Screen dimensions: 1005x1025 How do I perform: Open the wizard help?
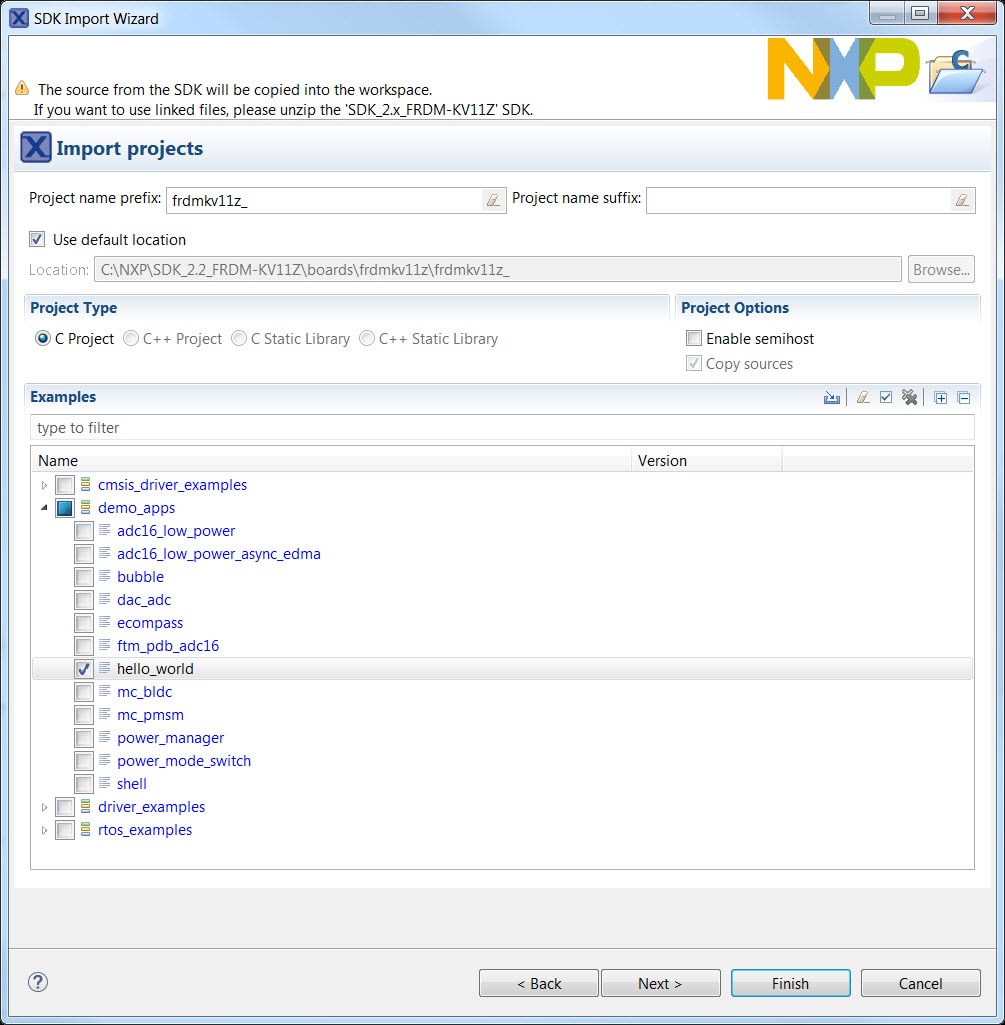[38, 982]
